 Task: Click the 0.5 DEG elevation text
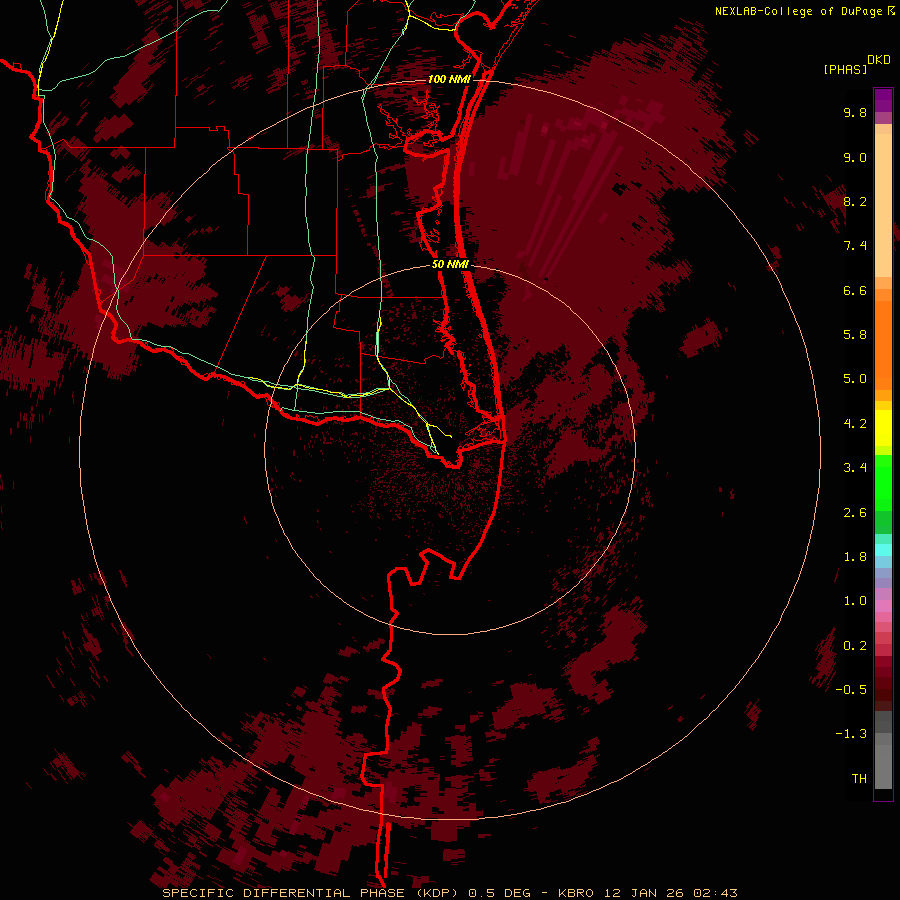(499, 893)
